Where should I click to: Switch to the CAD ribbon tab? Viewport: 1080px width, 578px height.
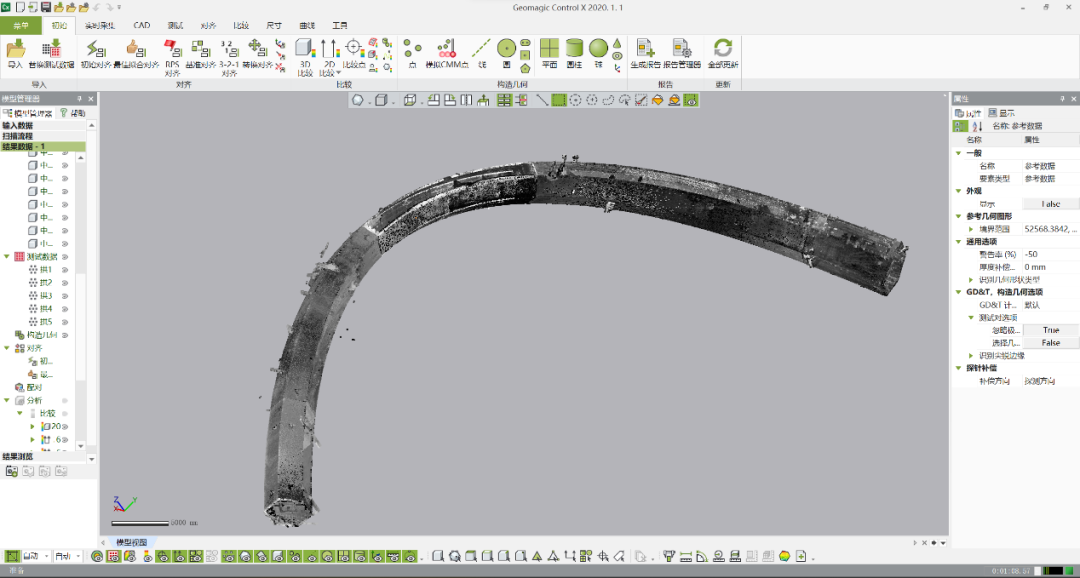point(142,25)
